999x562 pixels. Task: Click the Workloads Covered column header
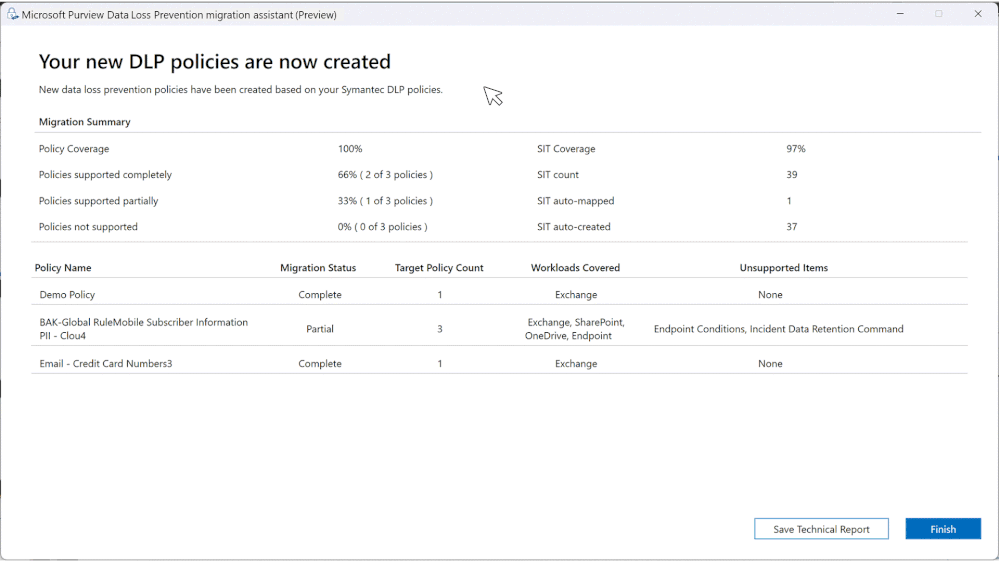pyautogui.click(x=575, y=268)
